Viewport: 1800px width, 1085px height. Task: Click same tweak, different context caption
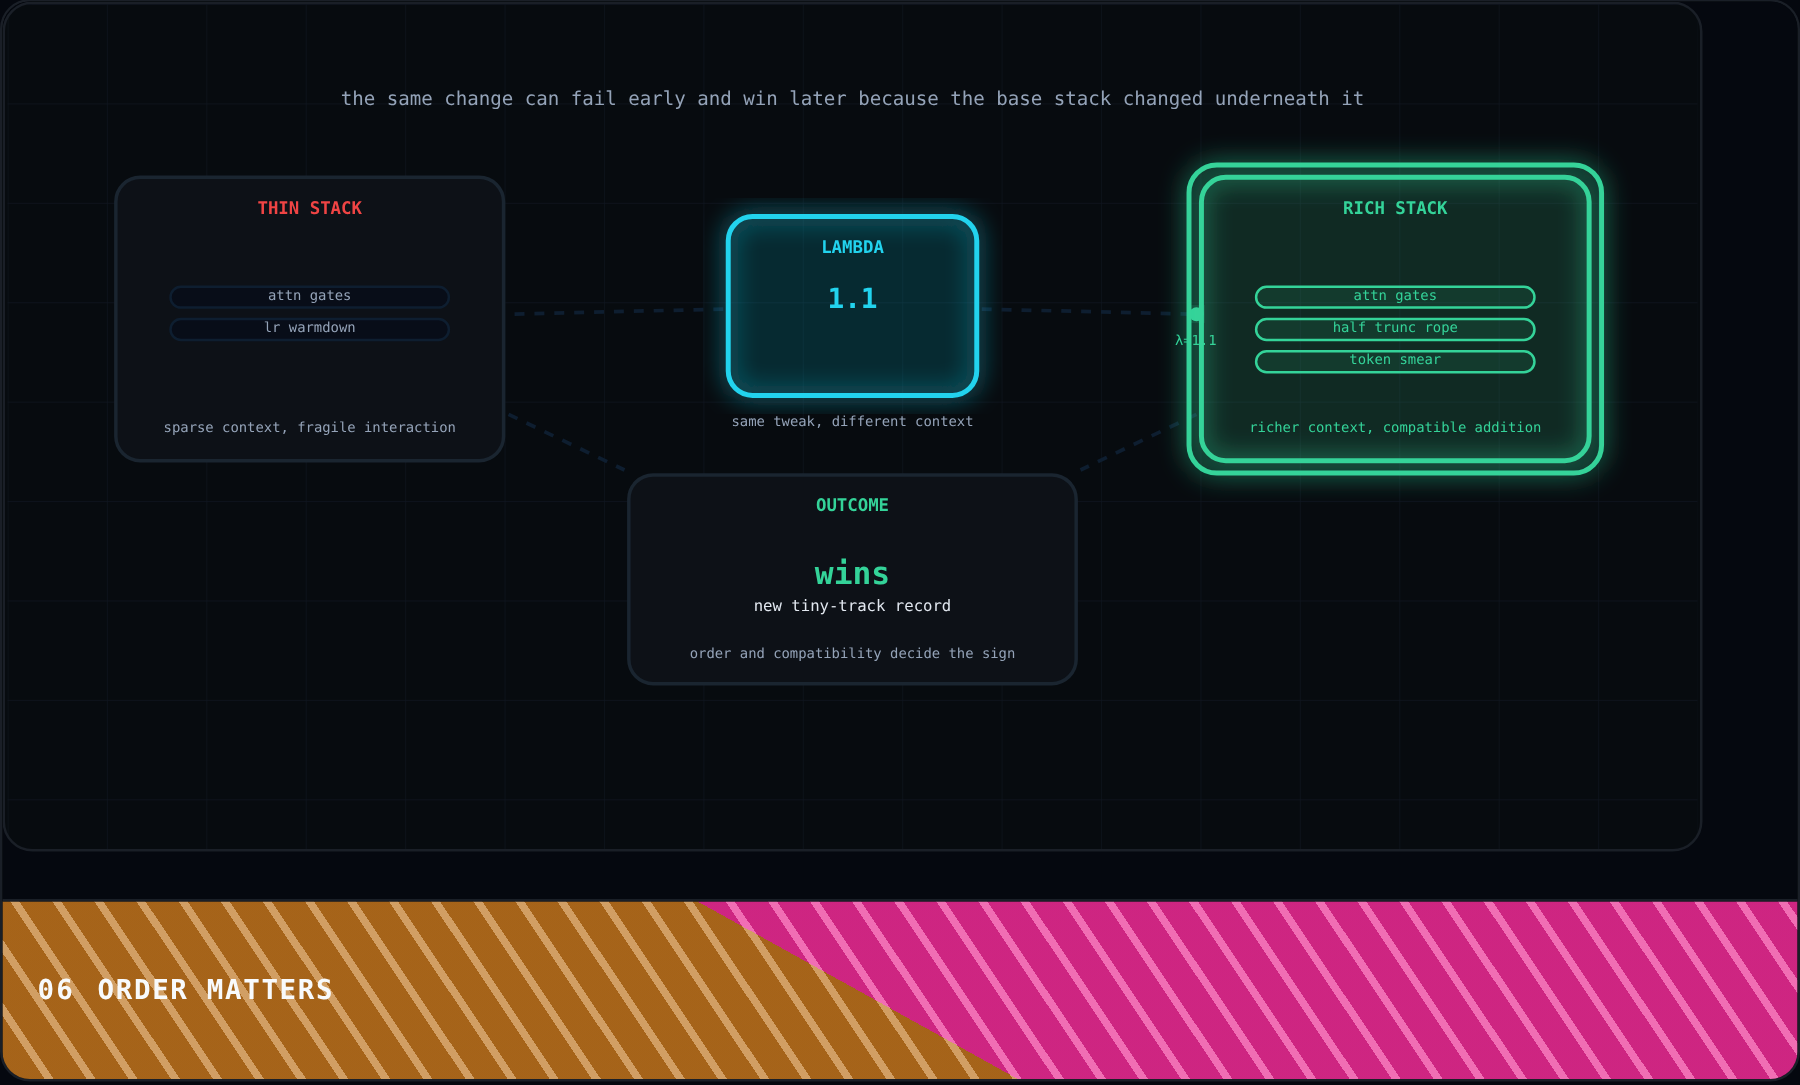(x=852, y=422)
